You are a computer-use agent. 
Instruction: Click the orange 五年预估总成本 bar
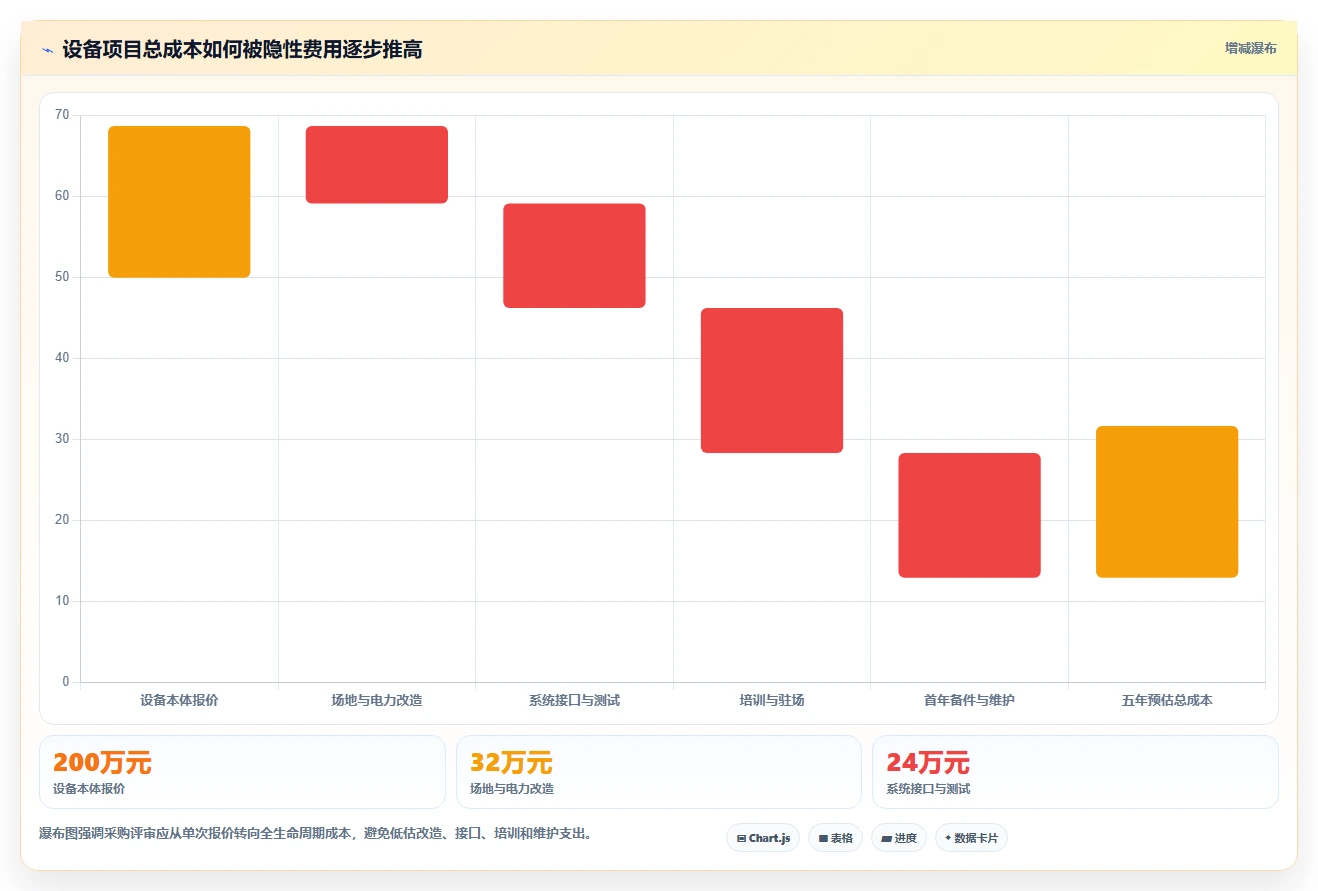[1167, 502]
